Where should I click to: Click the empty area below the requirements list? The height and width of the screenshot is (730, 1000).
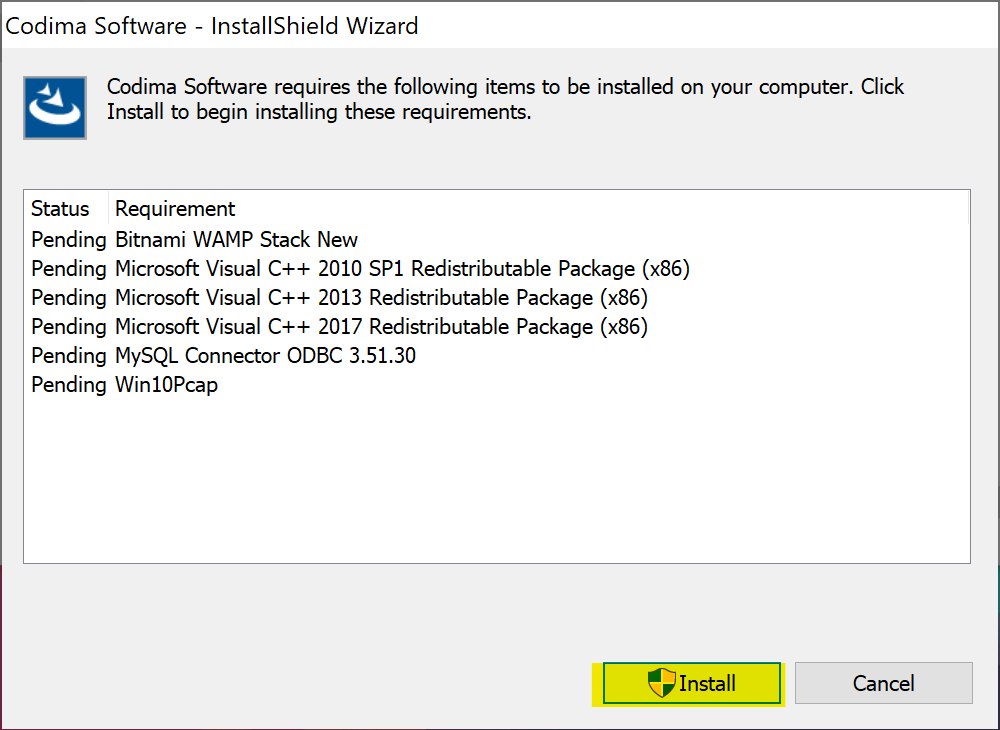coord(496,480)
